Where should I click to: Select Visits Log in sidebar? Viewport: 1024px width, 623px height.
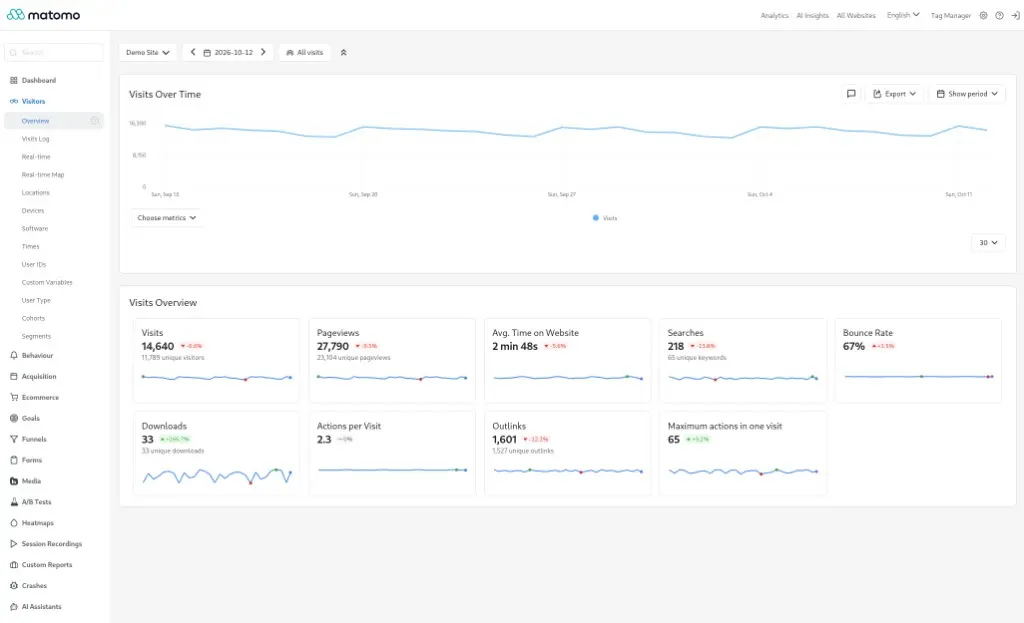click(35, 138)
